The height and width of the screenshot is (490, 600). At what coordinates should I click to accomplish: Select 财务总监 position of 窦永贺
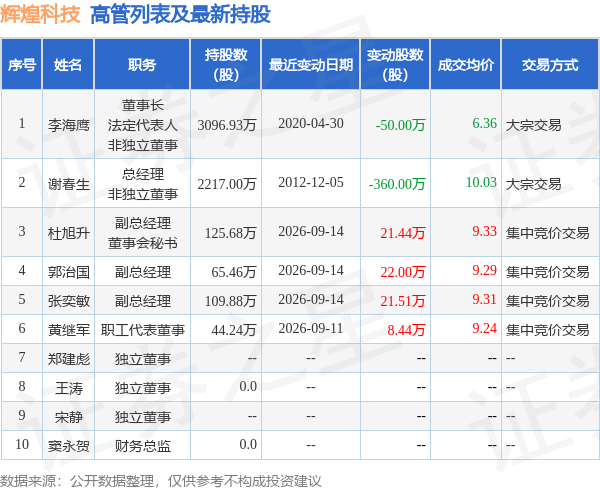point(143,446)
